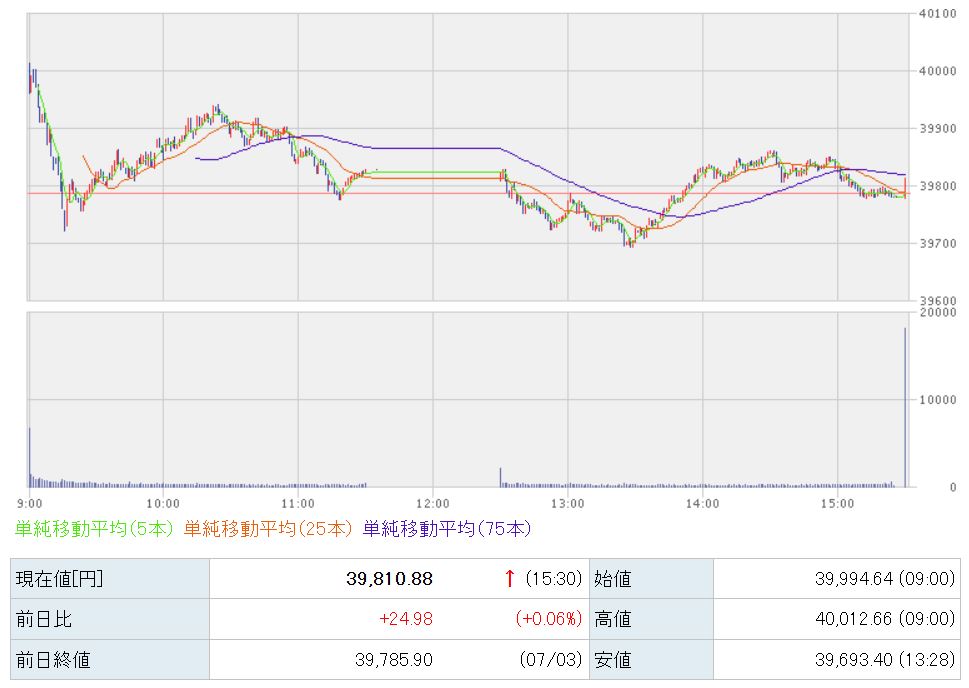Click the red up arrow beside current price

tap(509, 579)
